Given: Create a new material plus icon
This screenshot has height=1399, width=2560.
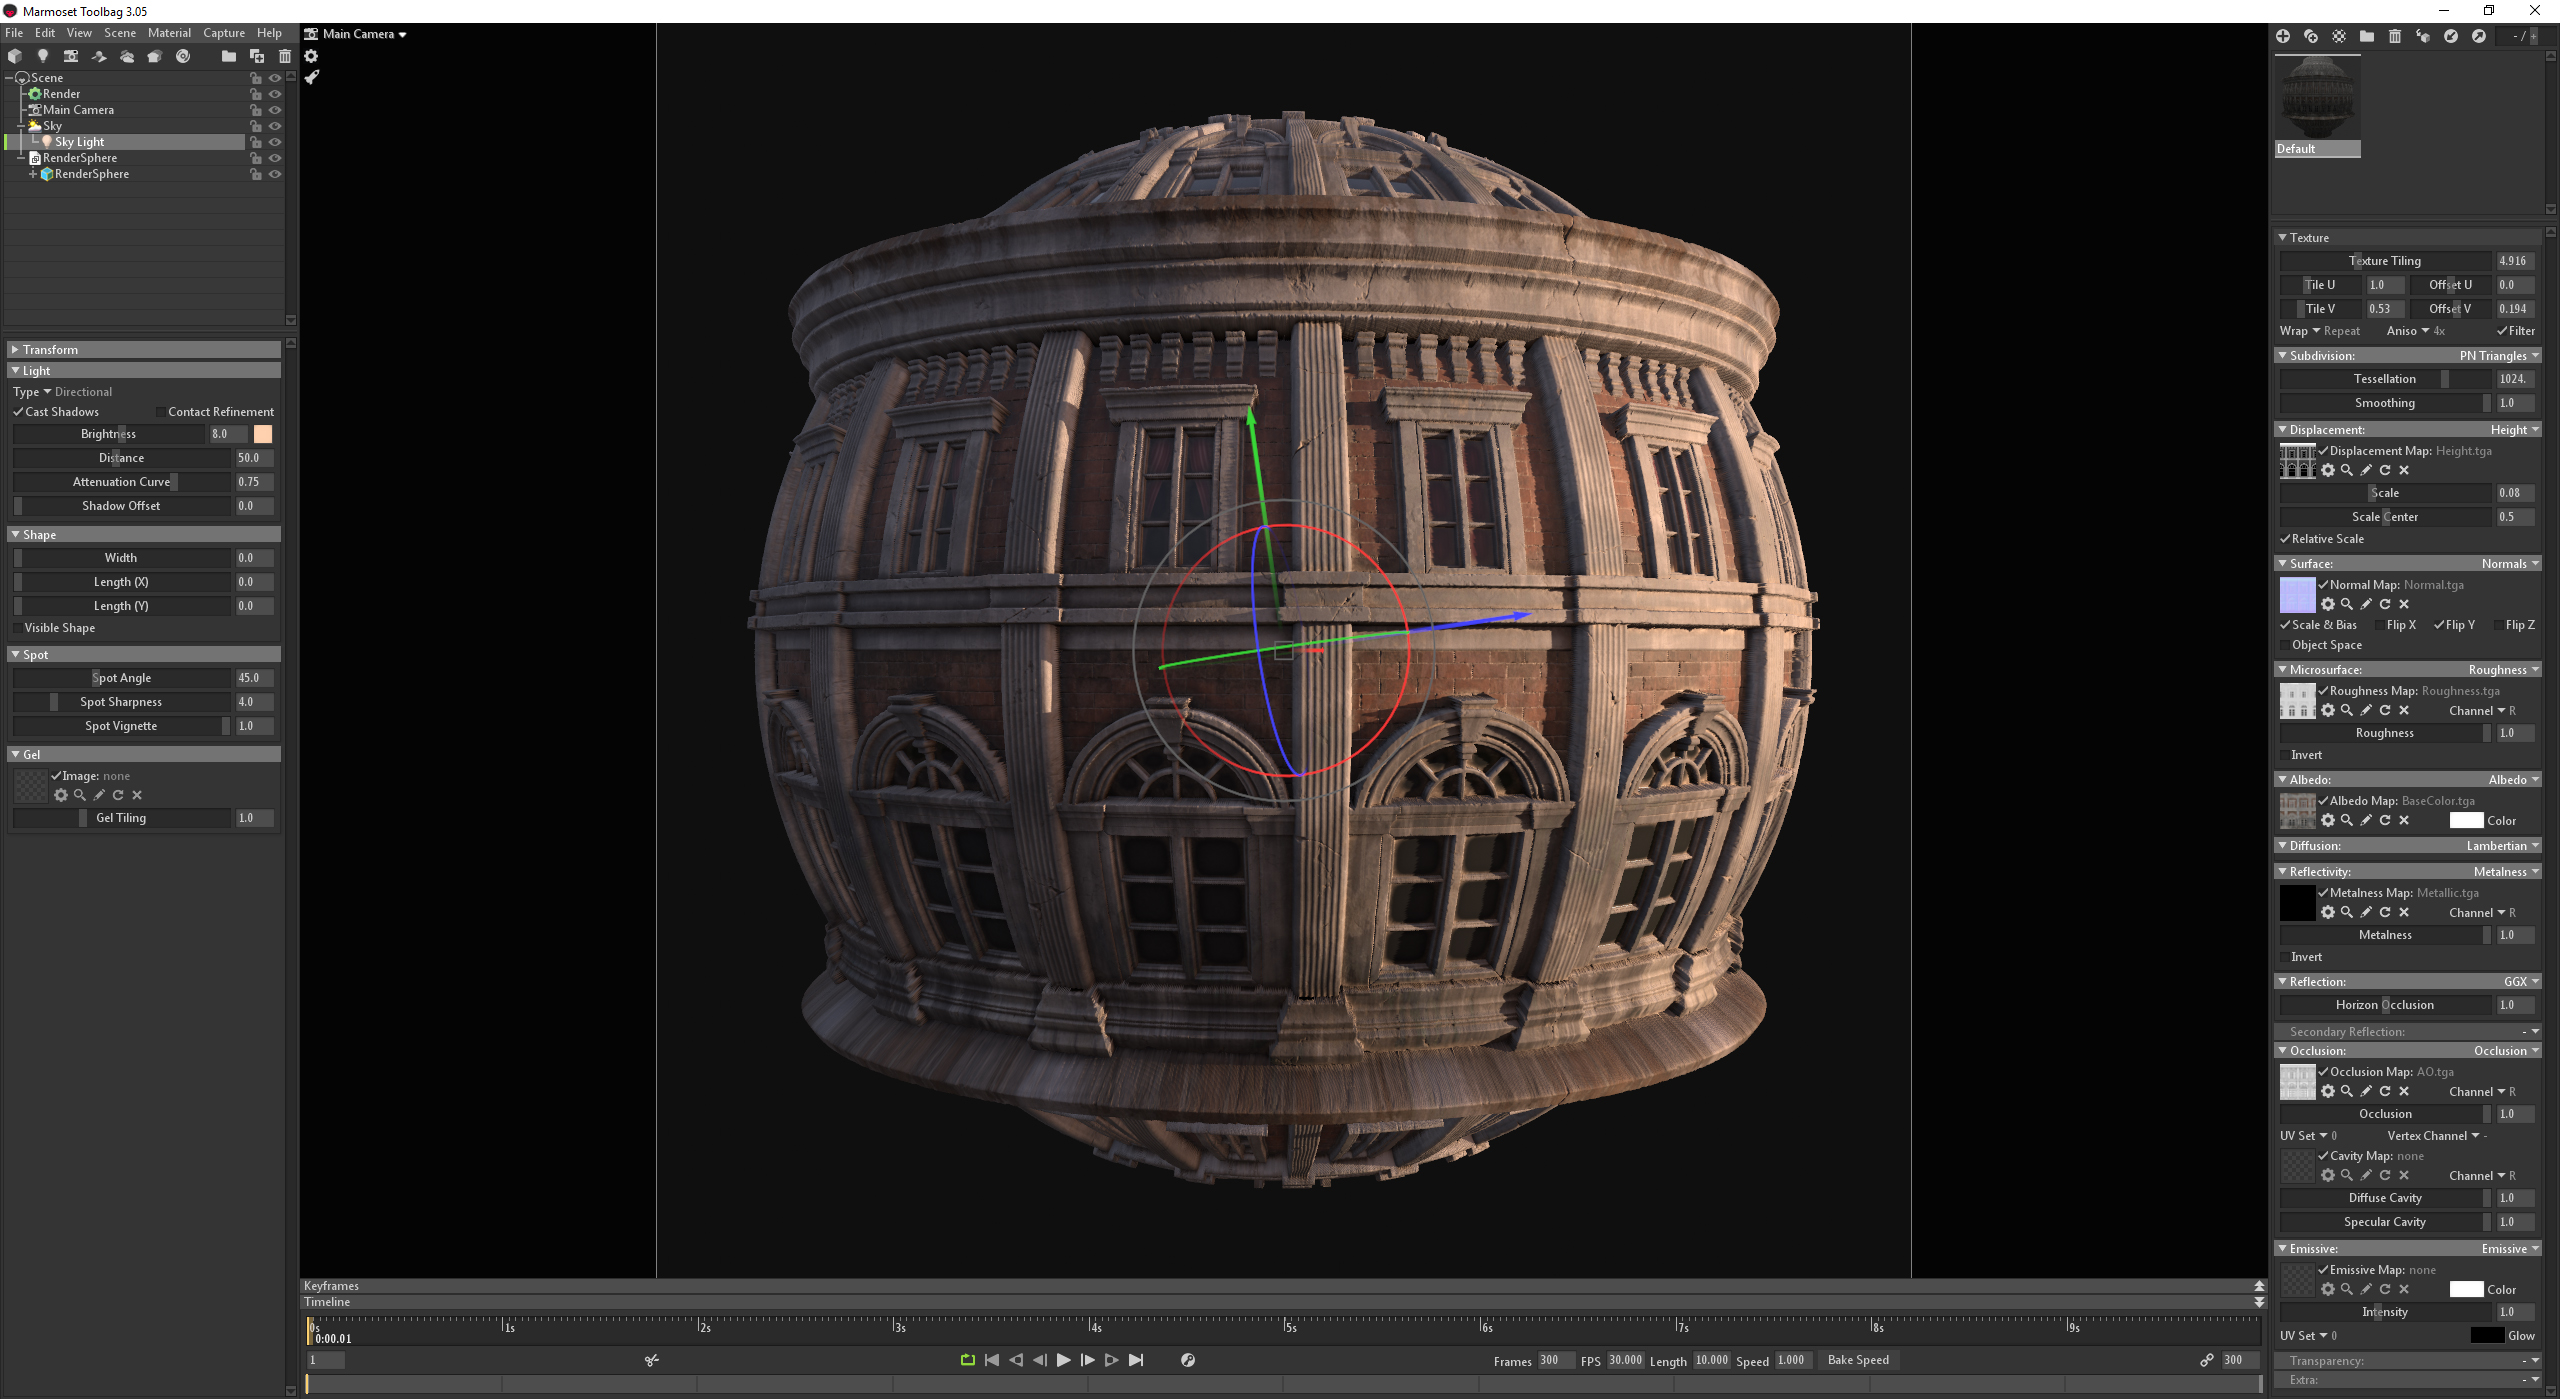Looking at the screenshot, I should (2283, 36).
